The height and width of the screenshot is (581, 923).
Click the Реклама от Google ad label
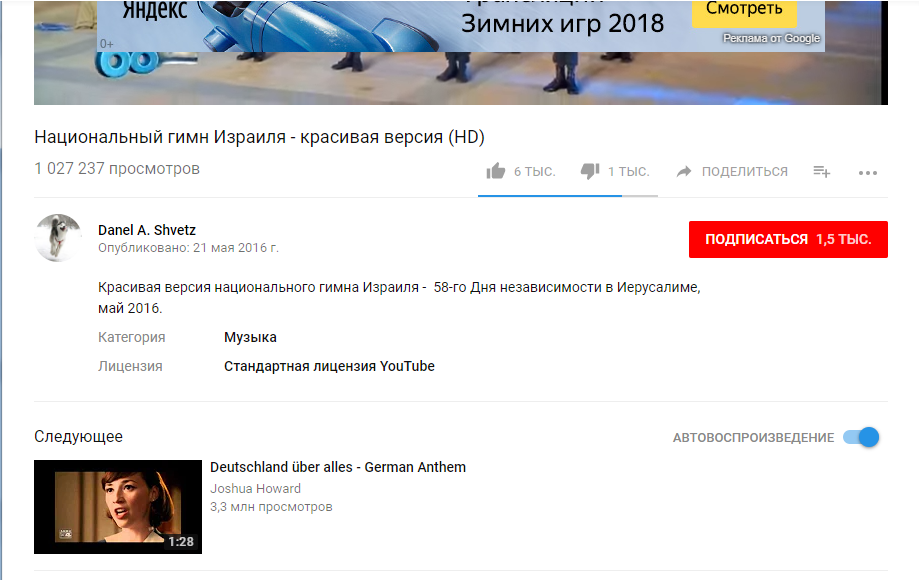point(771,38)
